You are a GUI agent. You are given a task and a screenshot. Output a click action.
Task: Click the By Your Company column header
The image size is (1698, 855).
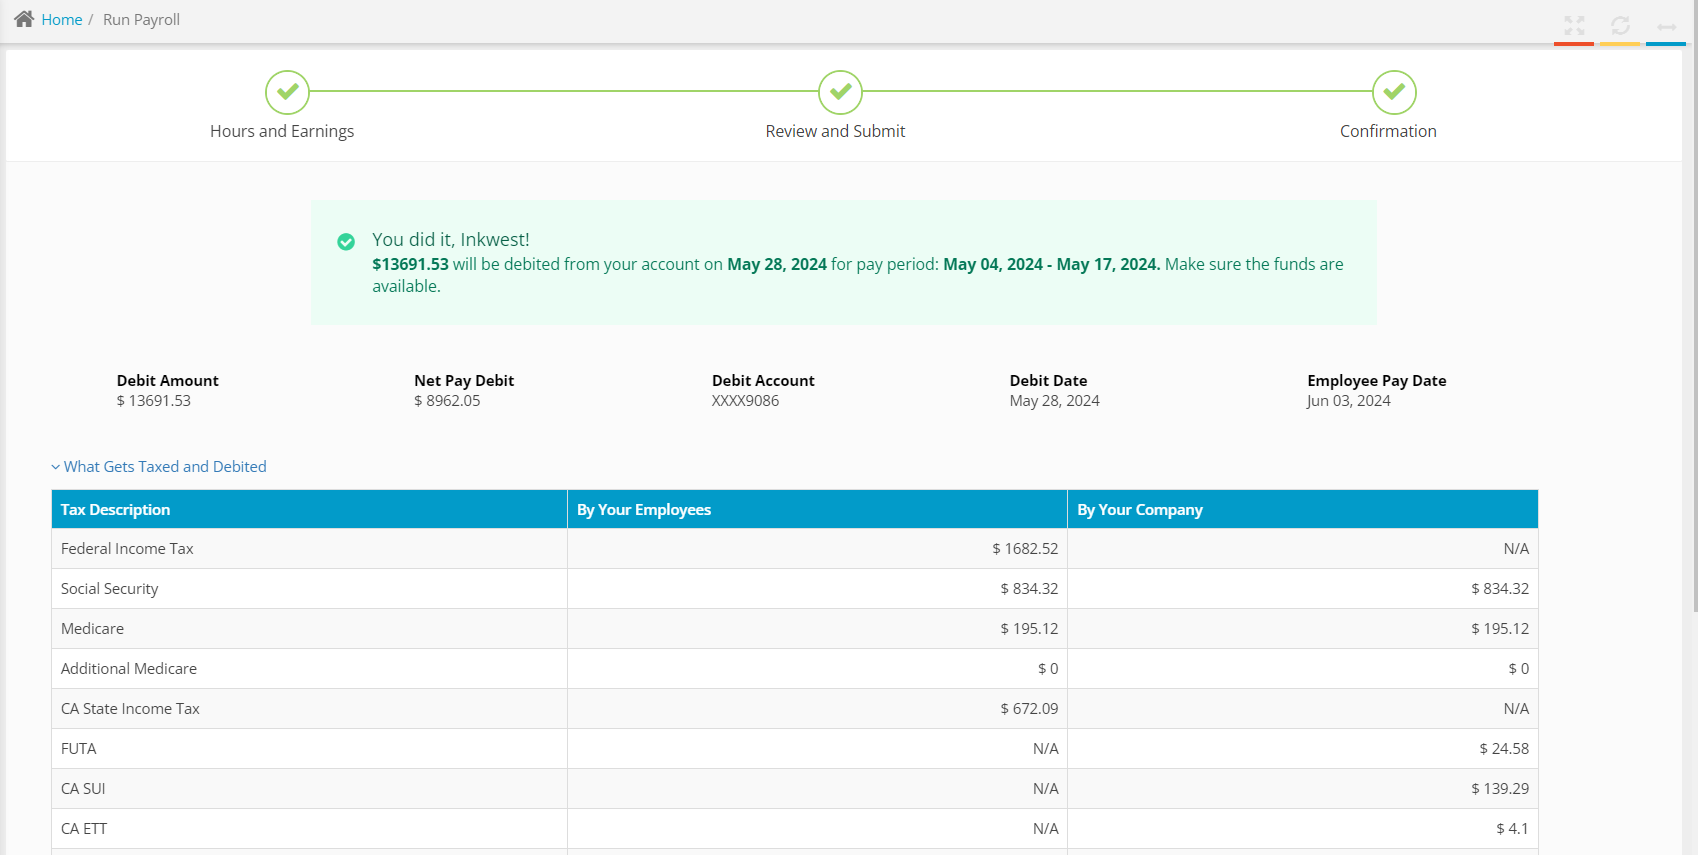1139,510
